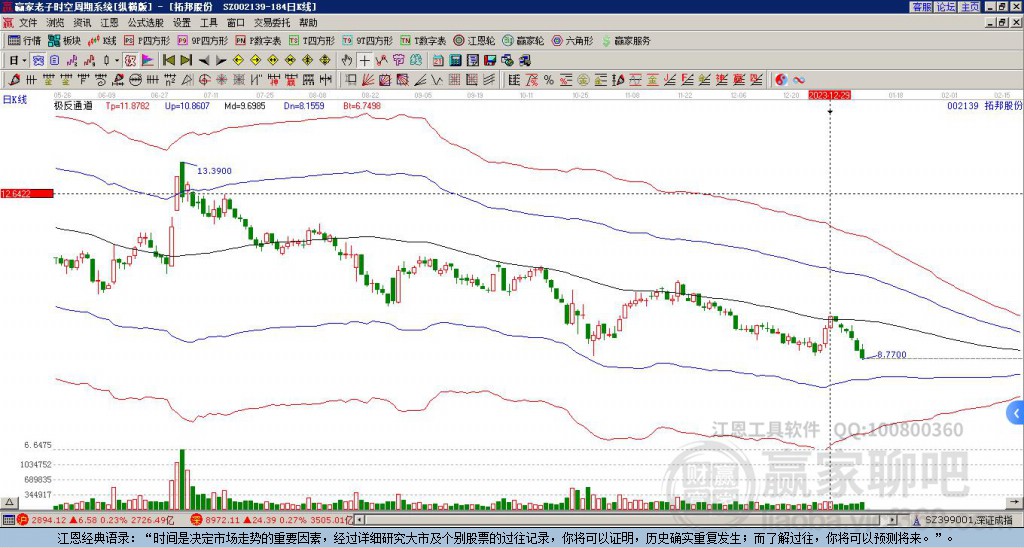The image size is (1024, 548).
Task: Click the 论坛 forum link
Action: 945,6
